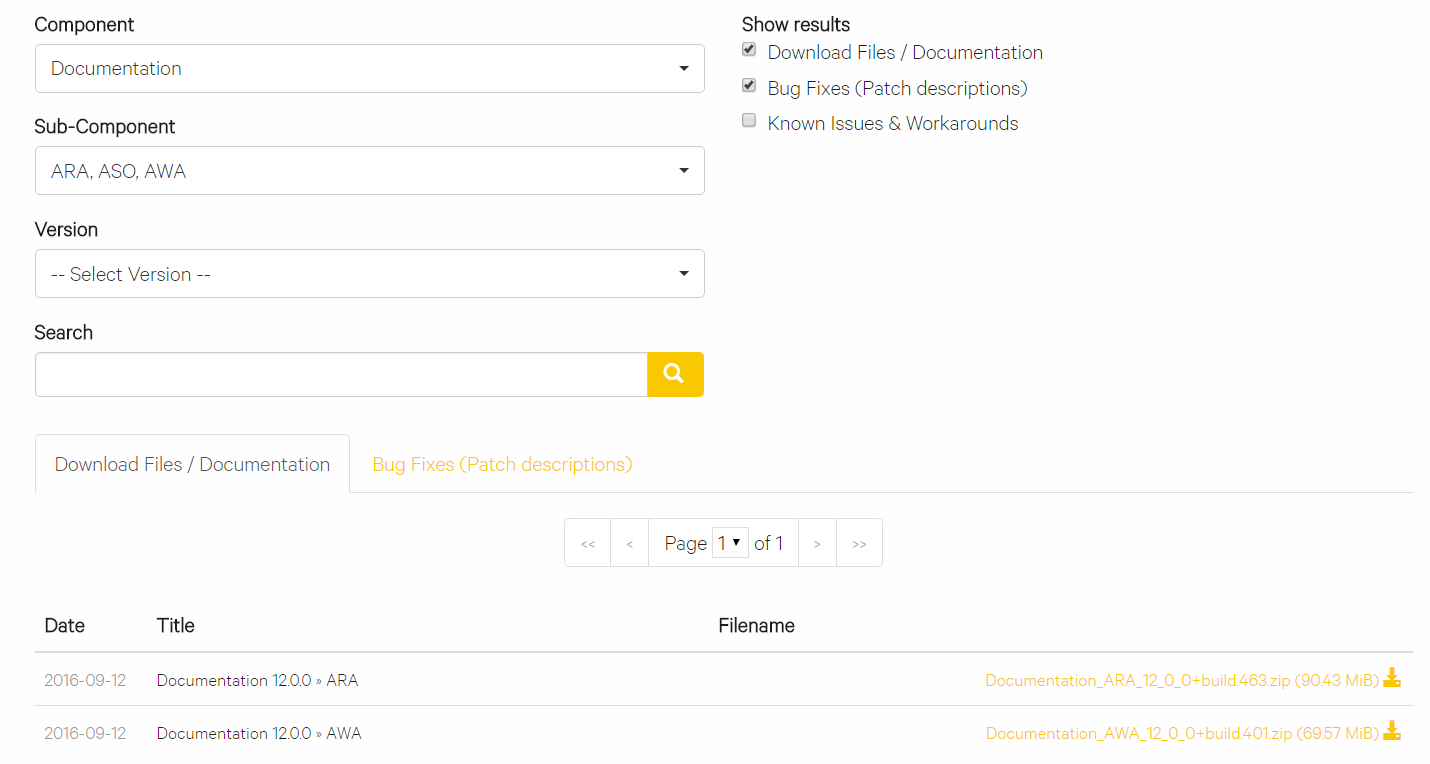Click inside the Search text field

340,374
